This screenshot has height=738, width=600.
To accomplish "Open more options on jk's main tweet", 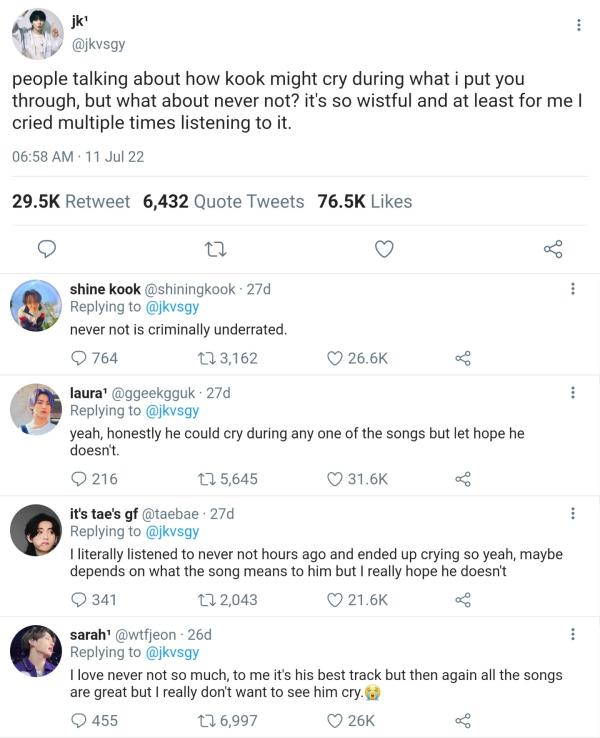I will (578, 25).
